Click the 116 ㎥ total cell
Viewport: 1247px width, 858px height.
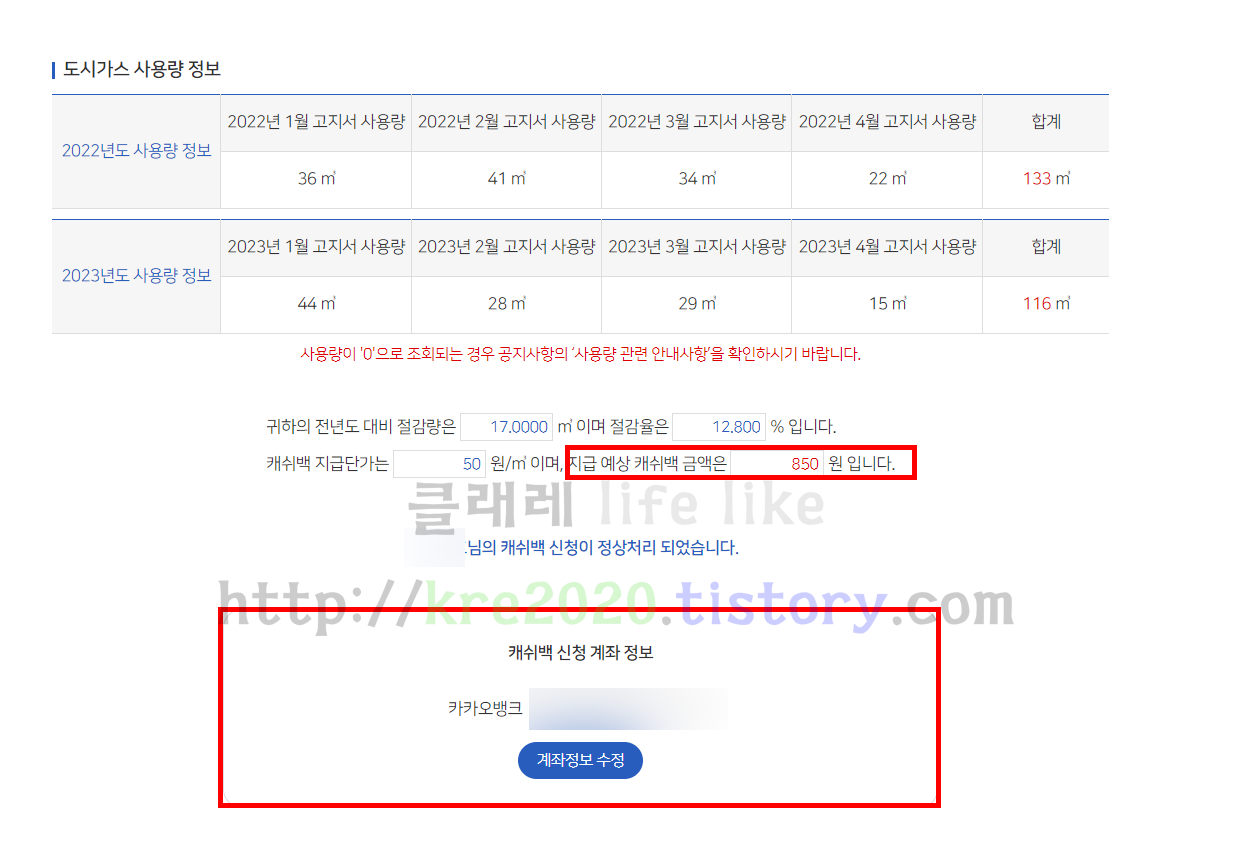point(1046,304)
